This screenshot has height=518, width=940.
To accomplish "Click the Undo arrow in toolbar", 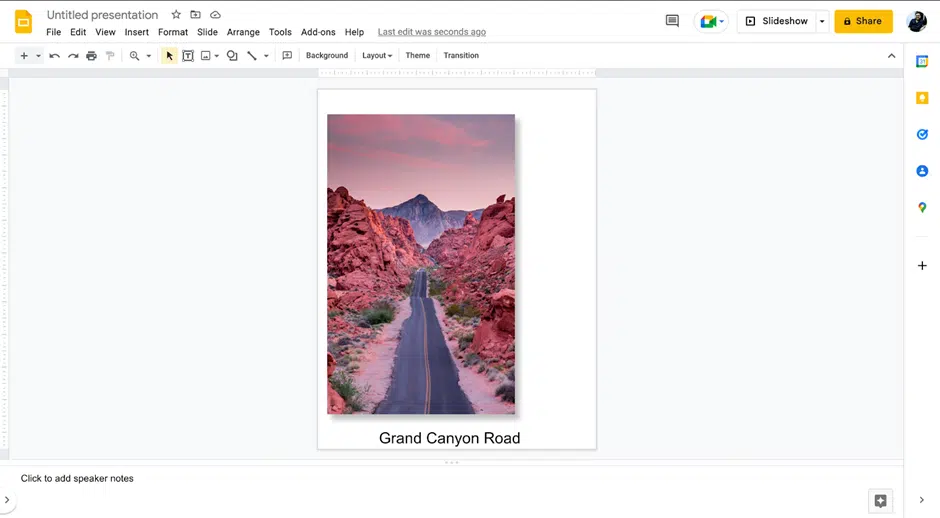I will tap(54, 56).
